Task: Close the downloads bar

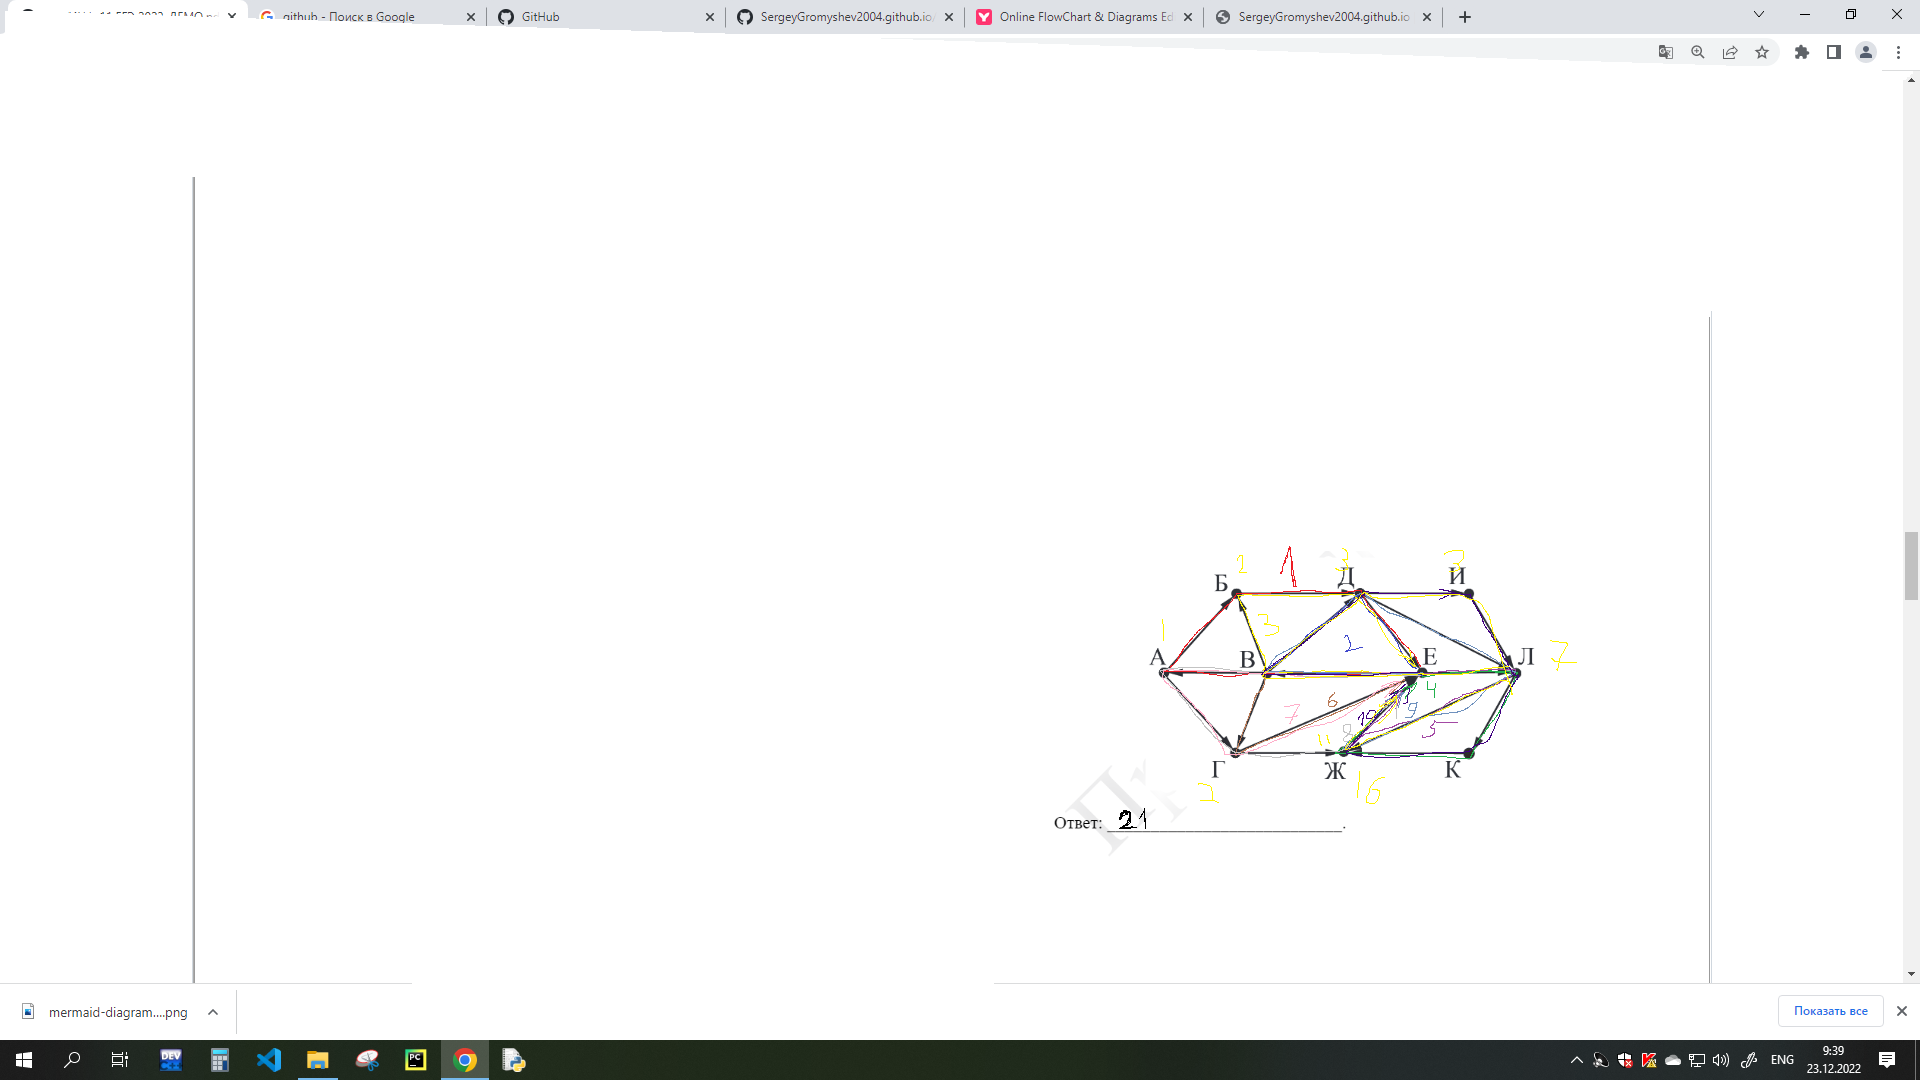Action: point(1902,1011)
